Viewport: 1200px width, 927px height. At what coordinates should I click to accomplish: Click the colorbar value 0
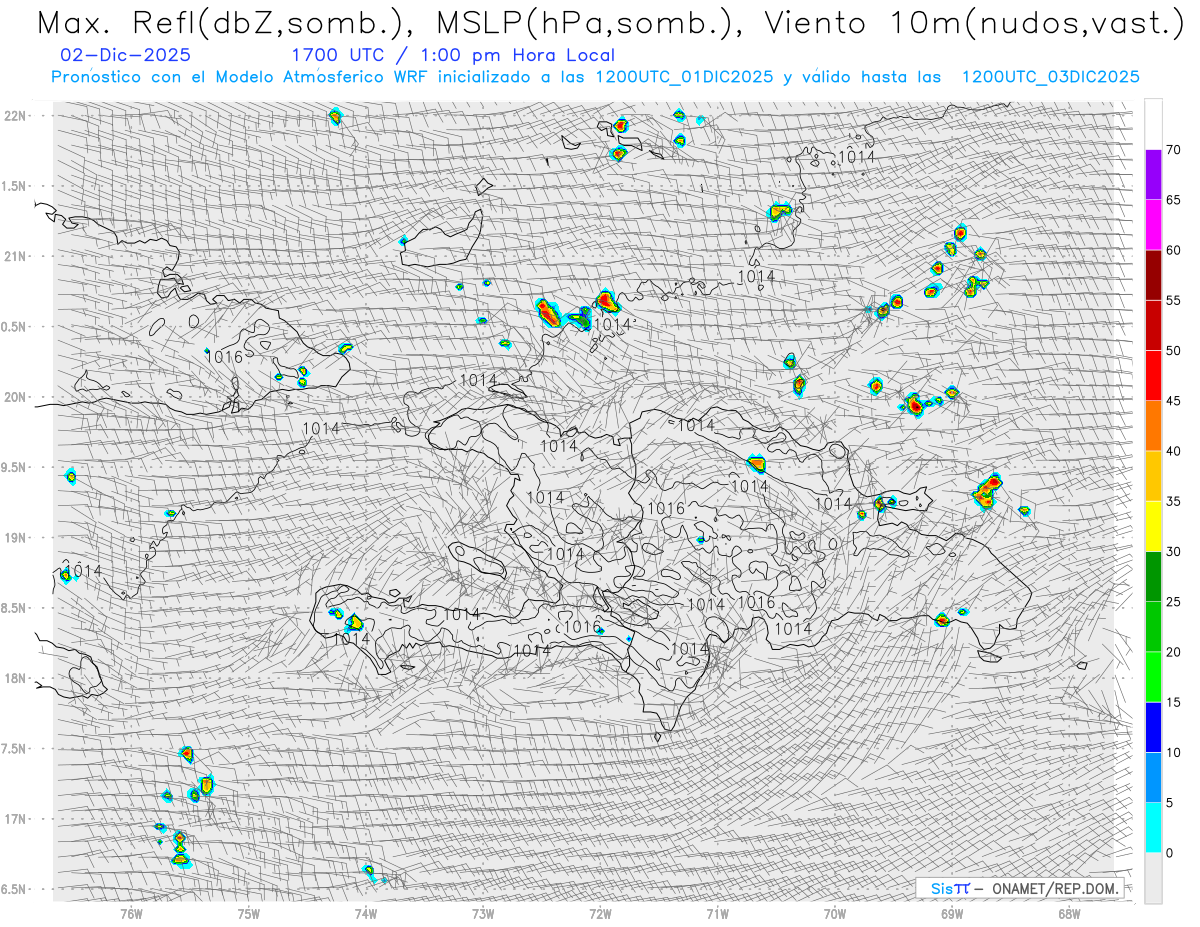click(1169, 852)
